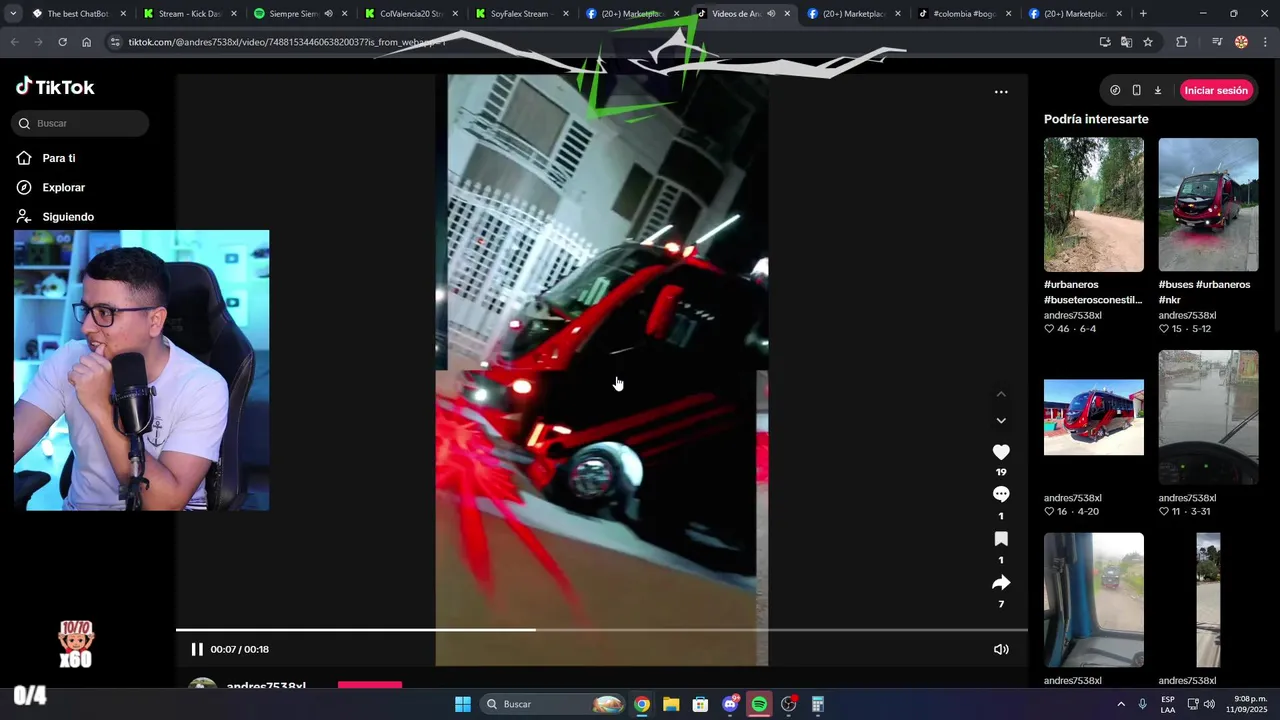This screenshot has width=1280, height=720.
Task: Open Discord from the taskbar
Action: point(730,704)
